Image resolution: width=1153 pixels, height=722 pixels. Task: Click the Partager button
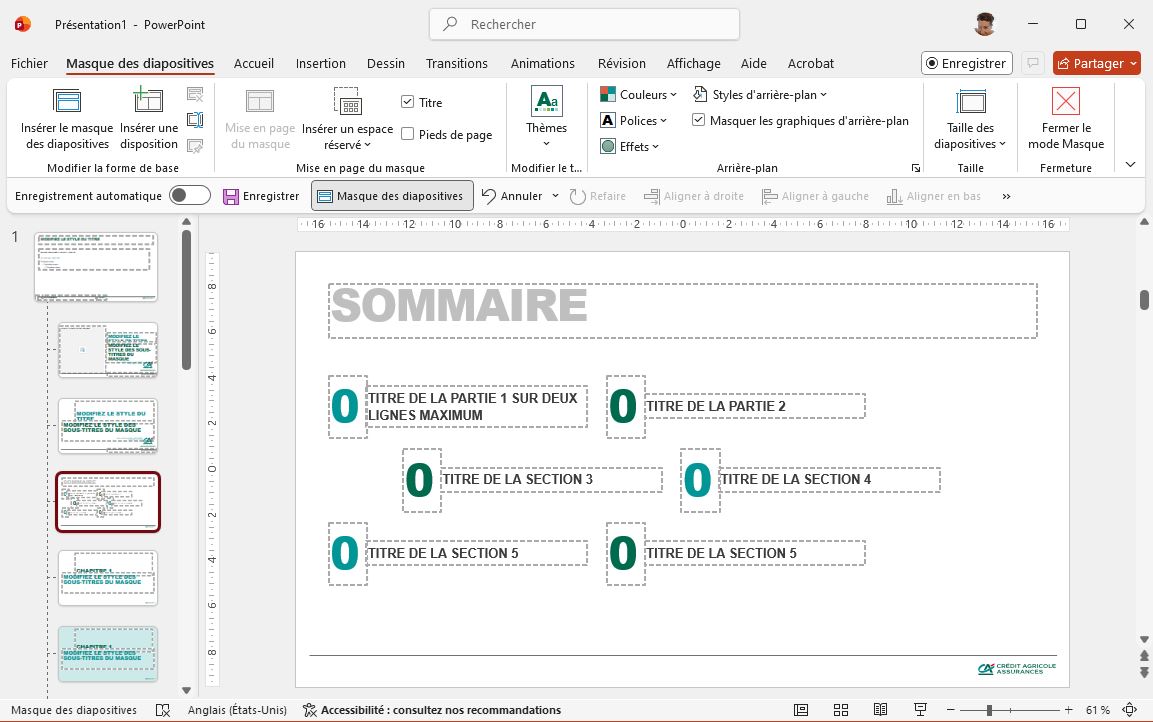click(x=1096, y=63)
